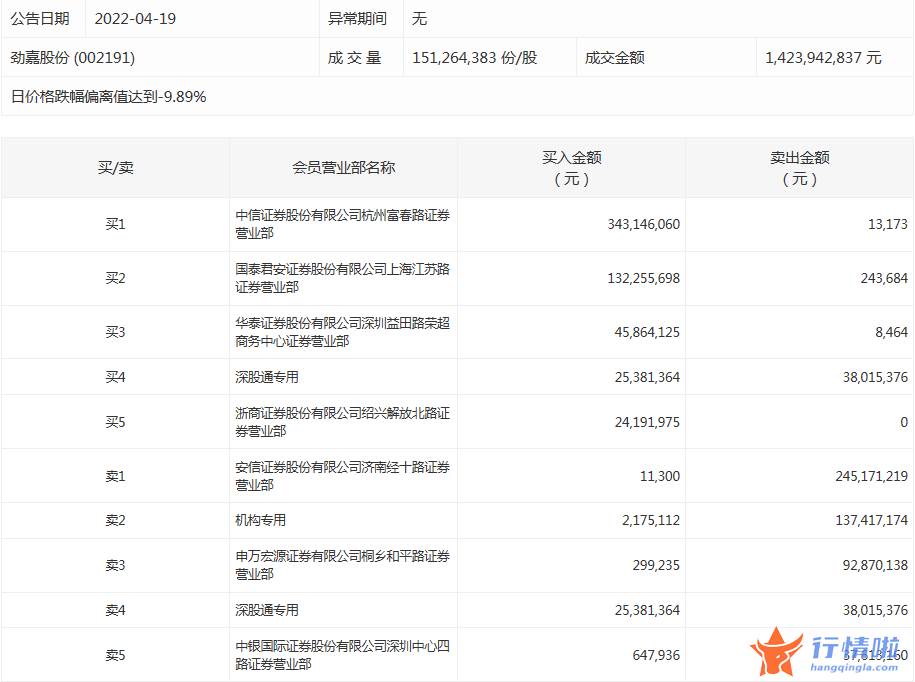The image size is (915, 682).
Task: Click the 公告日期 label
Action: 40,19
